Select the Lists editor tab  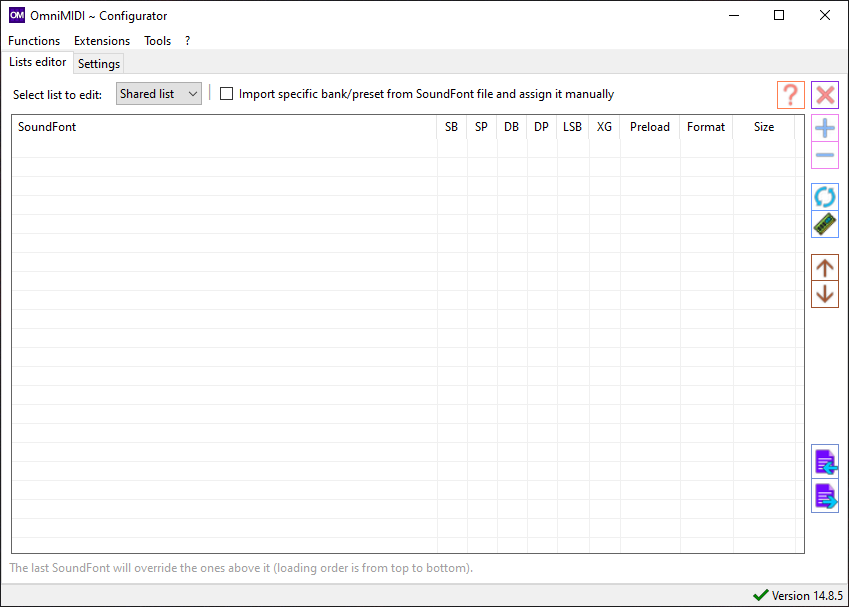(x=37, y=62)
